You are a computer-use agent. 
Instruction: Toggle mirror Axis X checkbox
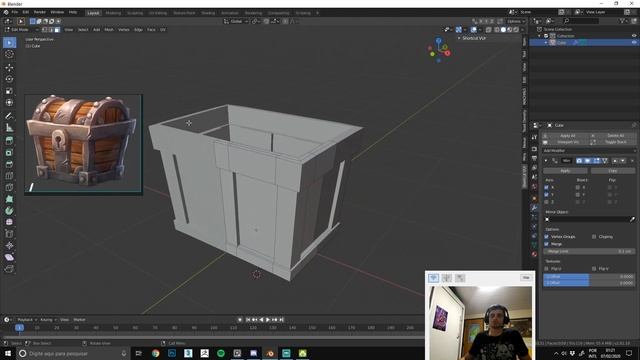[547, 187]
